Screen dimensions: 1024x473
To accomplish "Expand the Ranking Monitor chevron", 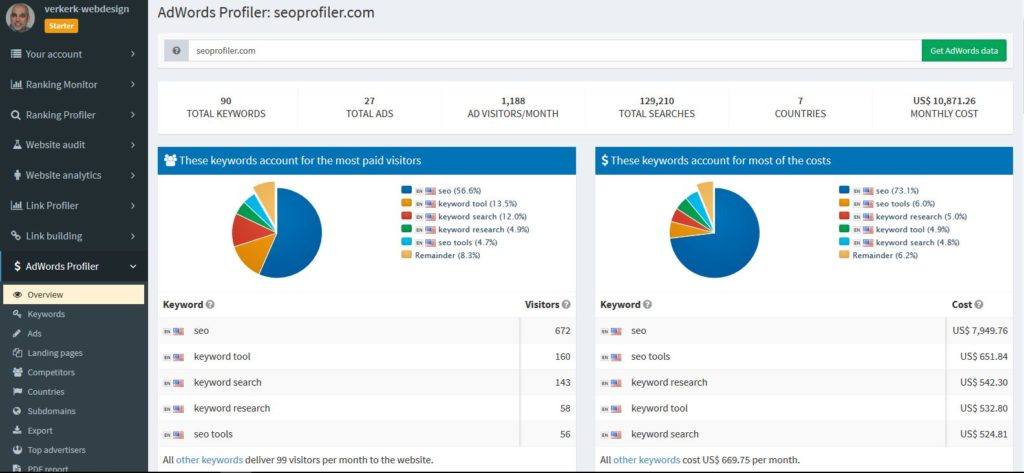I will pos(133,84).
